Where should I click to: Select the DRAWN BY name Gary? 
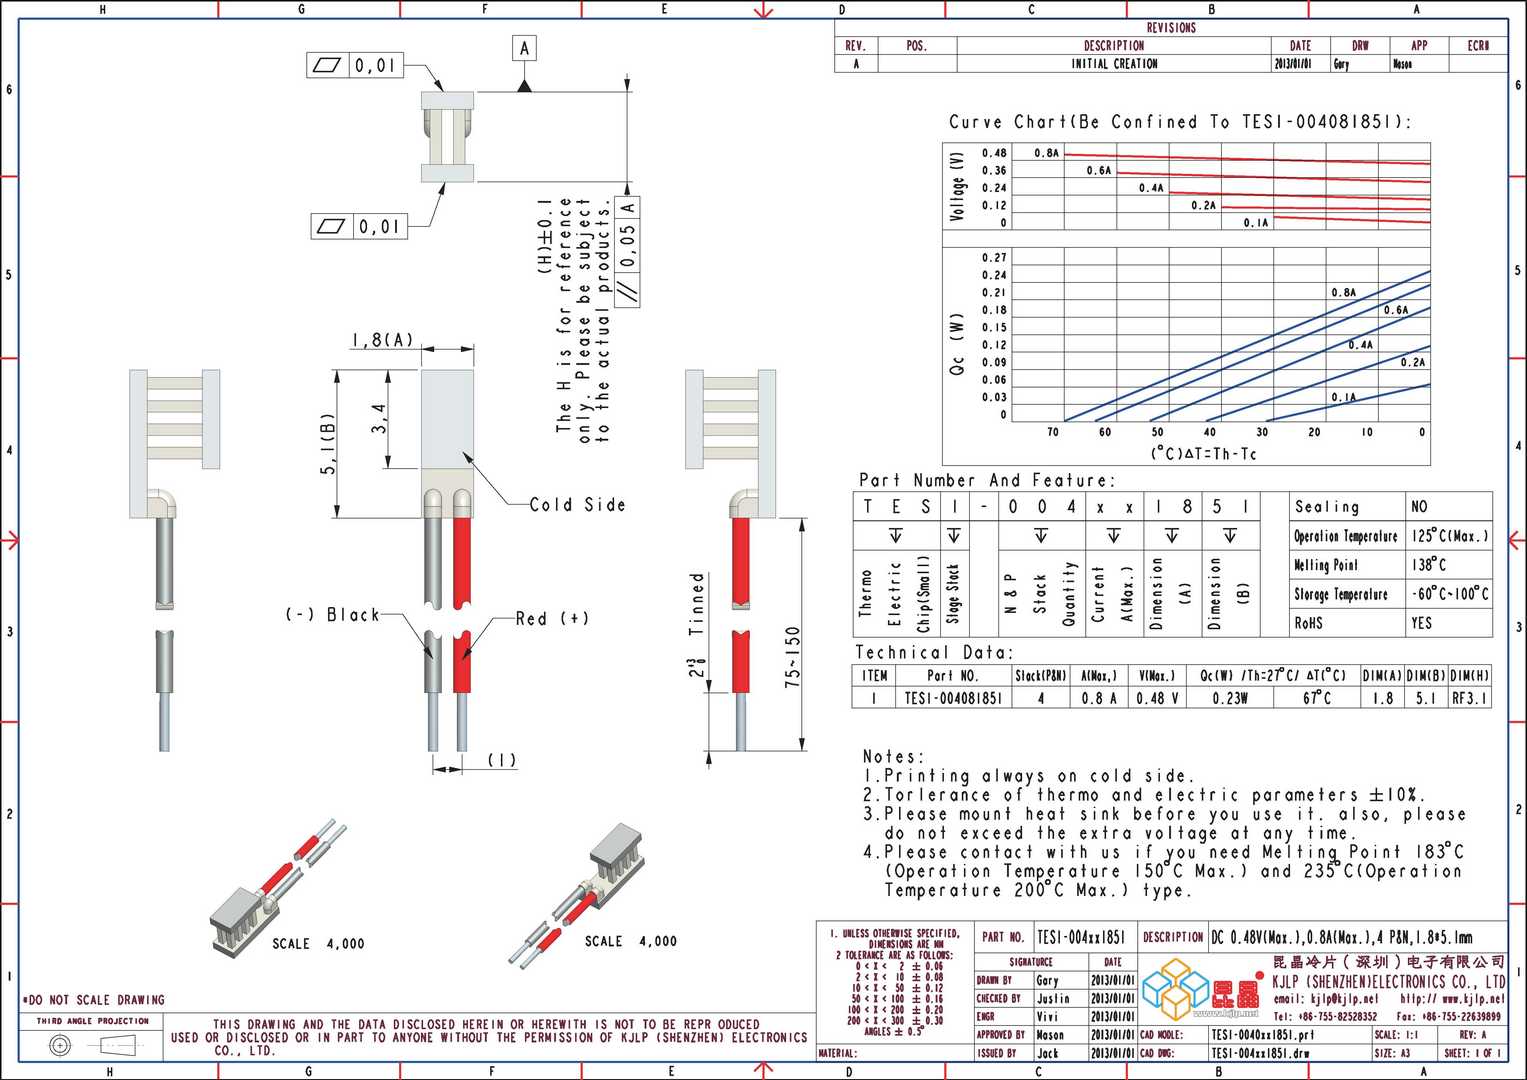pos(1047,980)
